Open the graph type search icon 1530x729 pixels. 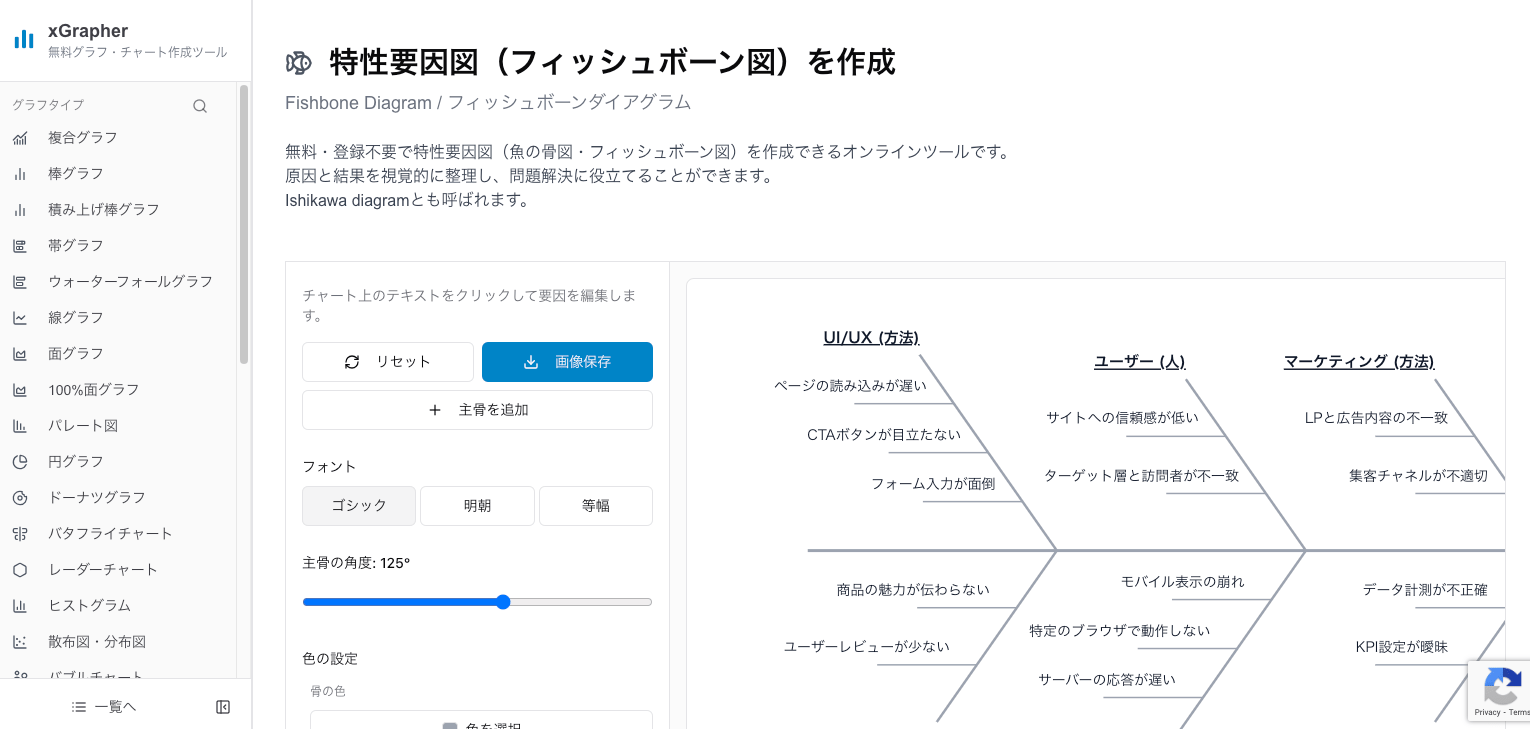point(200,105)
